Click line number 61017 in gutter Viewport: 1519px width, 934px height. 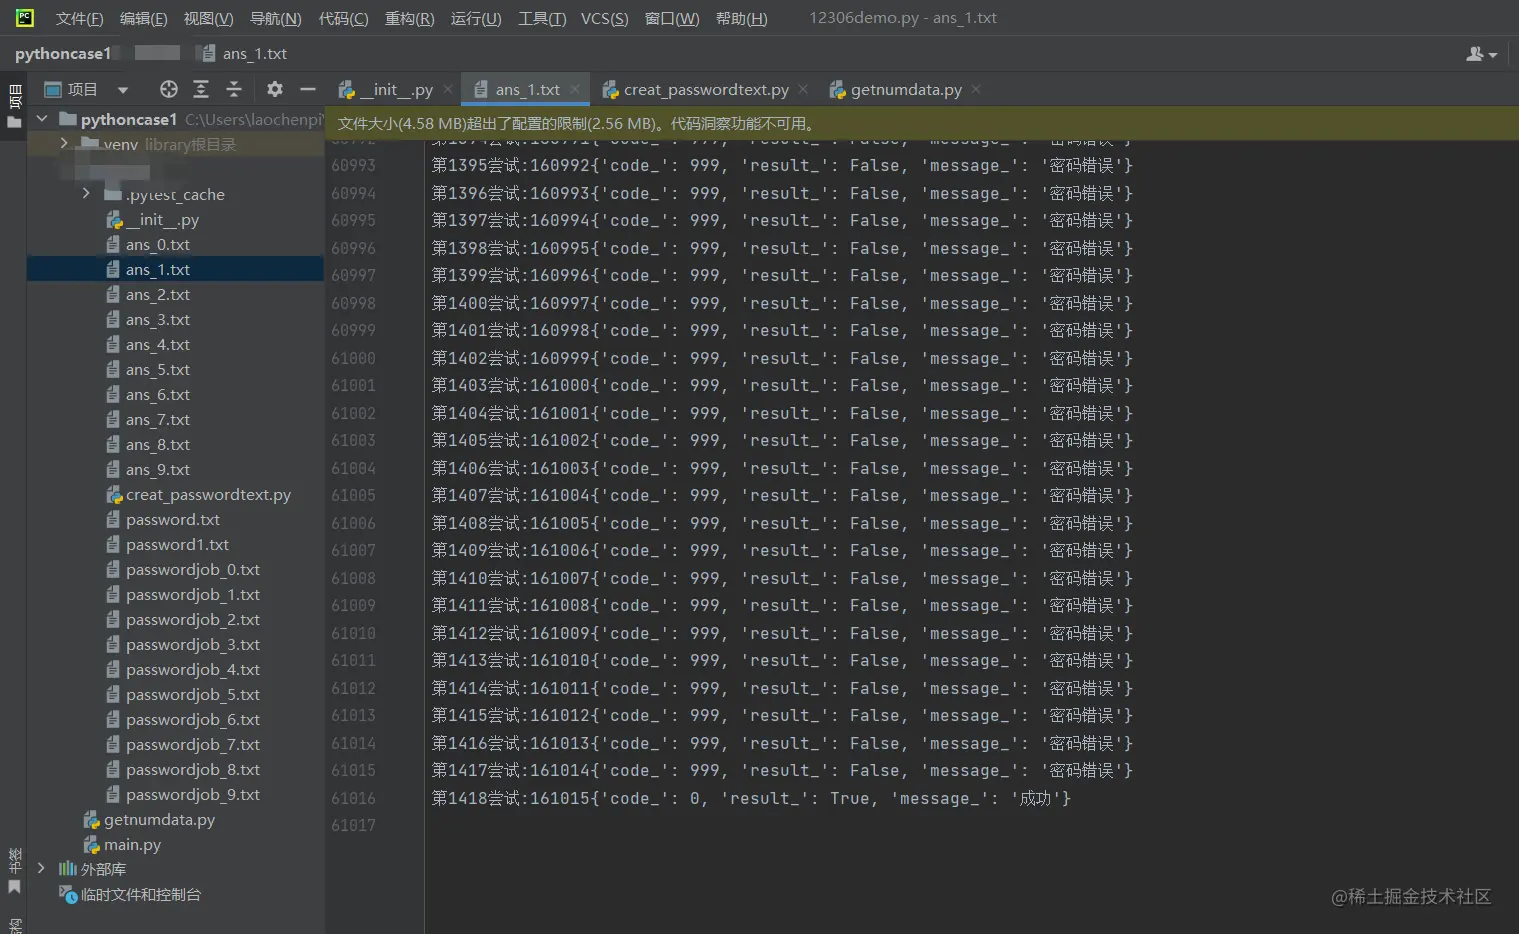(353, 825)
